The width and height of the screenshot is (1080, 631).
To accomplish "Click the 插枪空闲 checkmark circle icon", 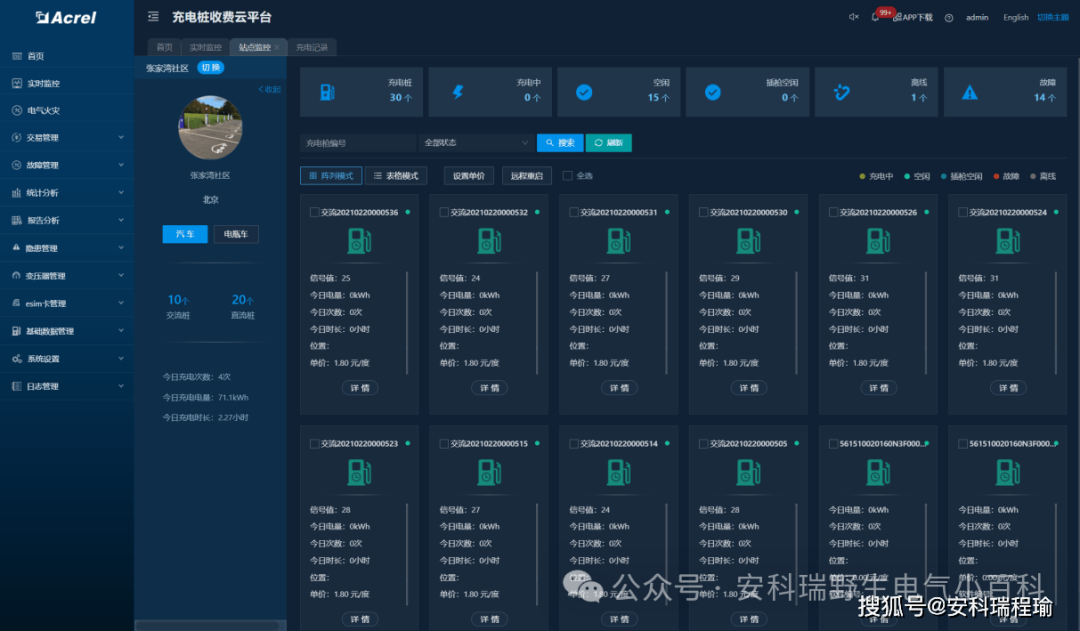I will click(713, 92).
